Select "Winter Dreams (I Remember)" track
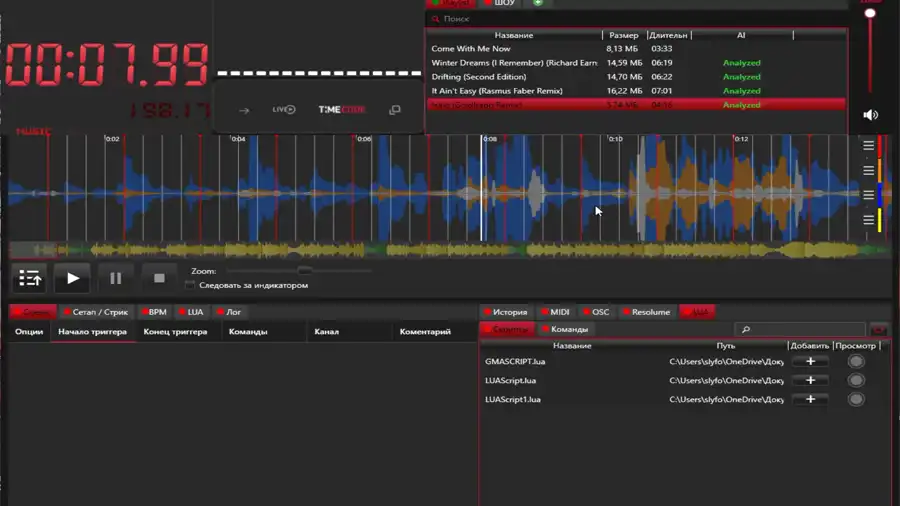 (513, 63)
